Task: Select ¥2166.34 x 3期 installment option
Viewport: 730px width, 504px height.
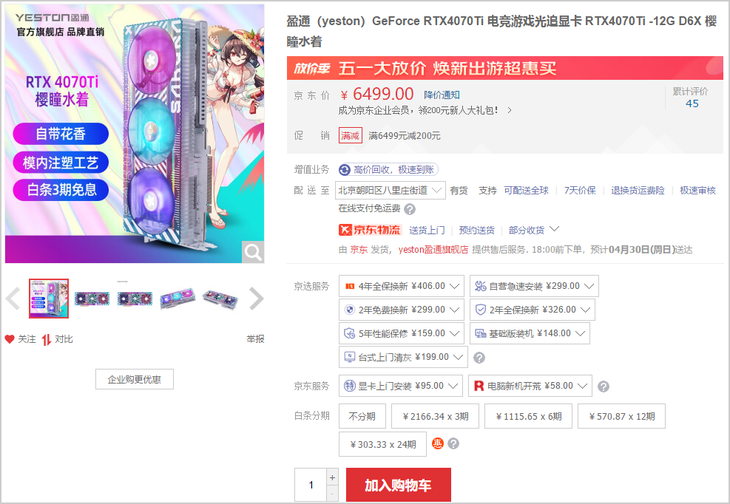Action: point(435,416)
